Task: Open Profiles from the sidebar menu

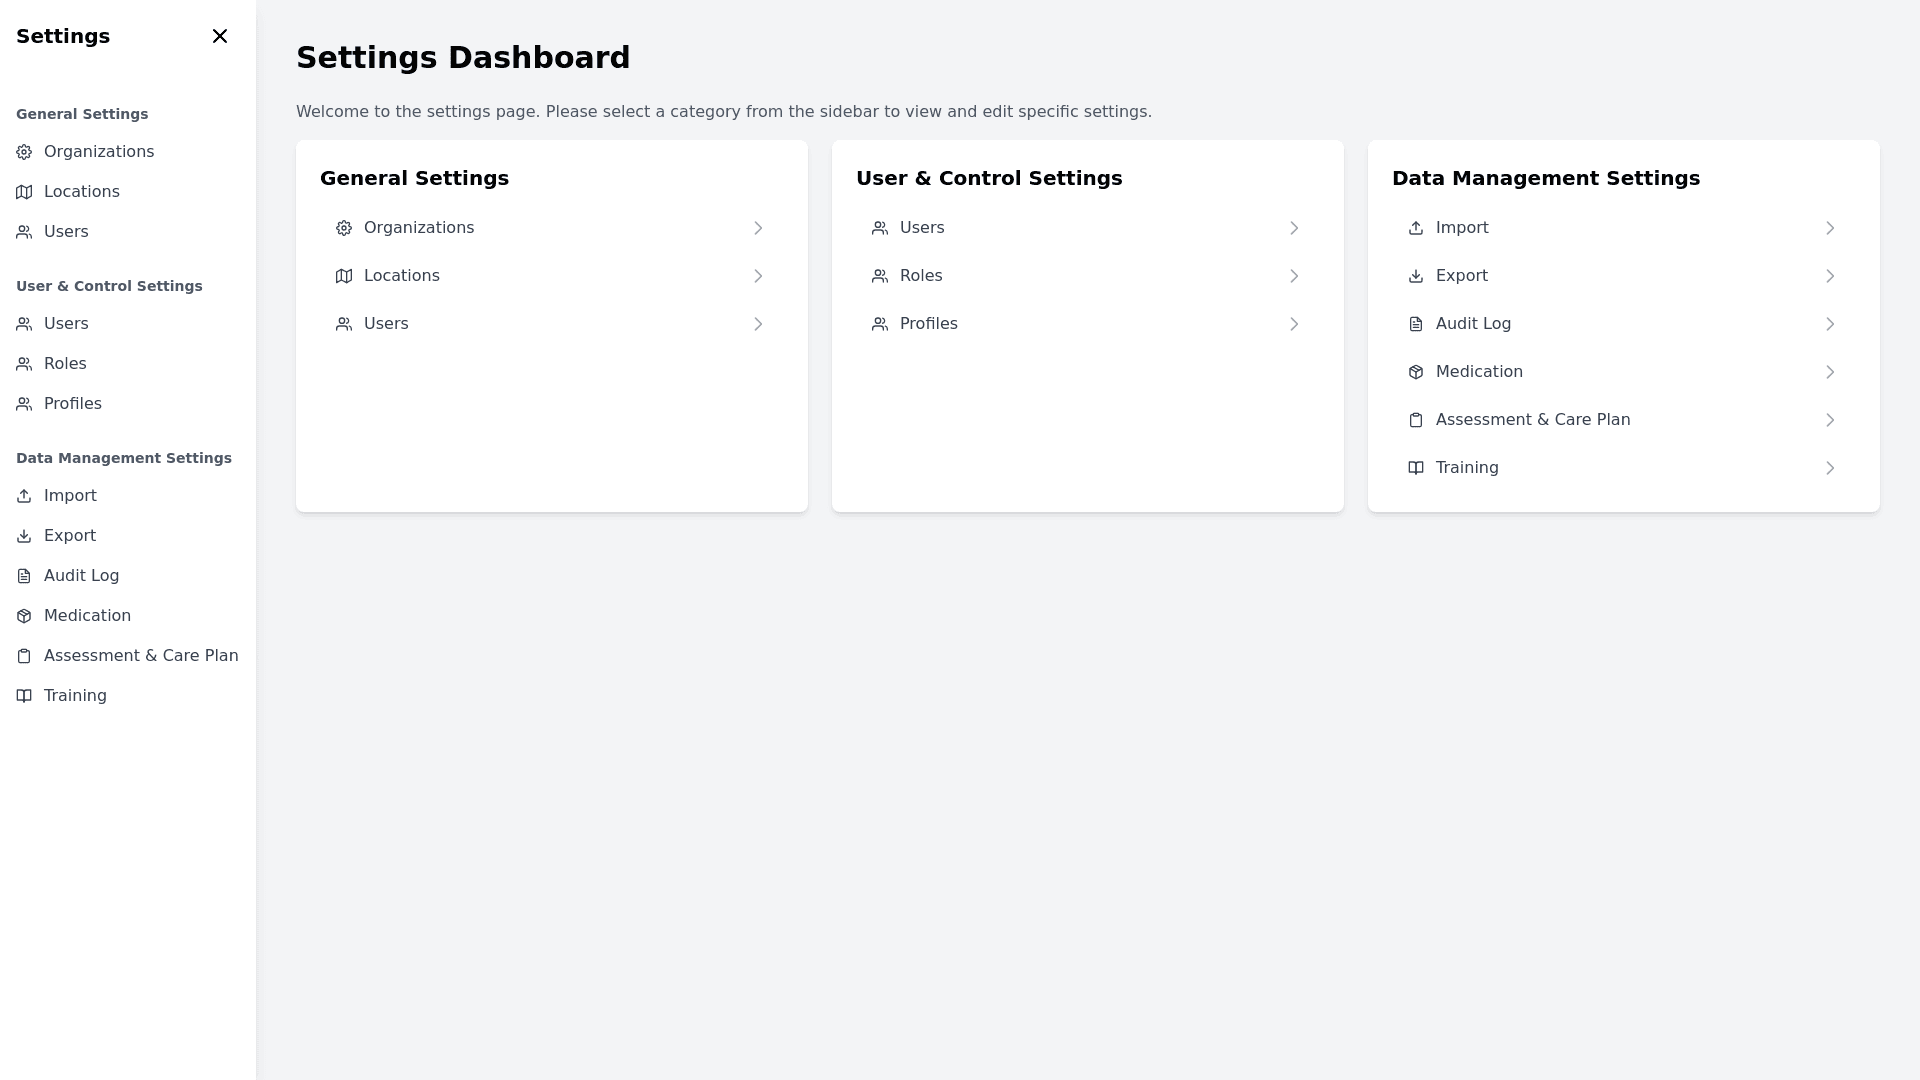Action: (72, 404)
